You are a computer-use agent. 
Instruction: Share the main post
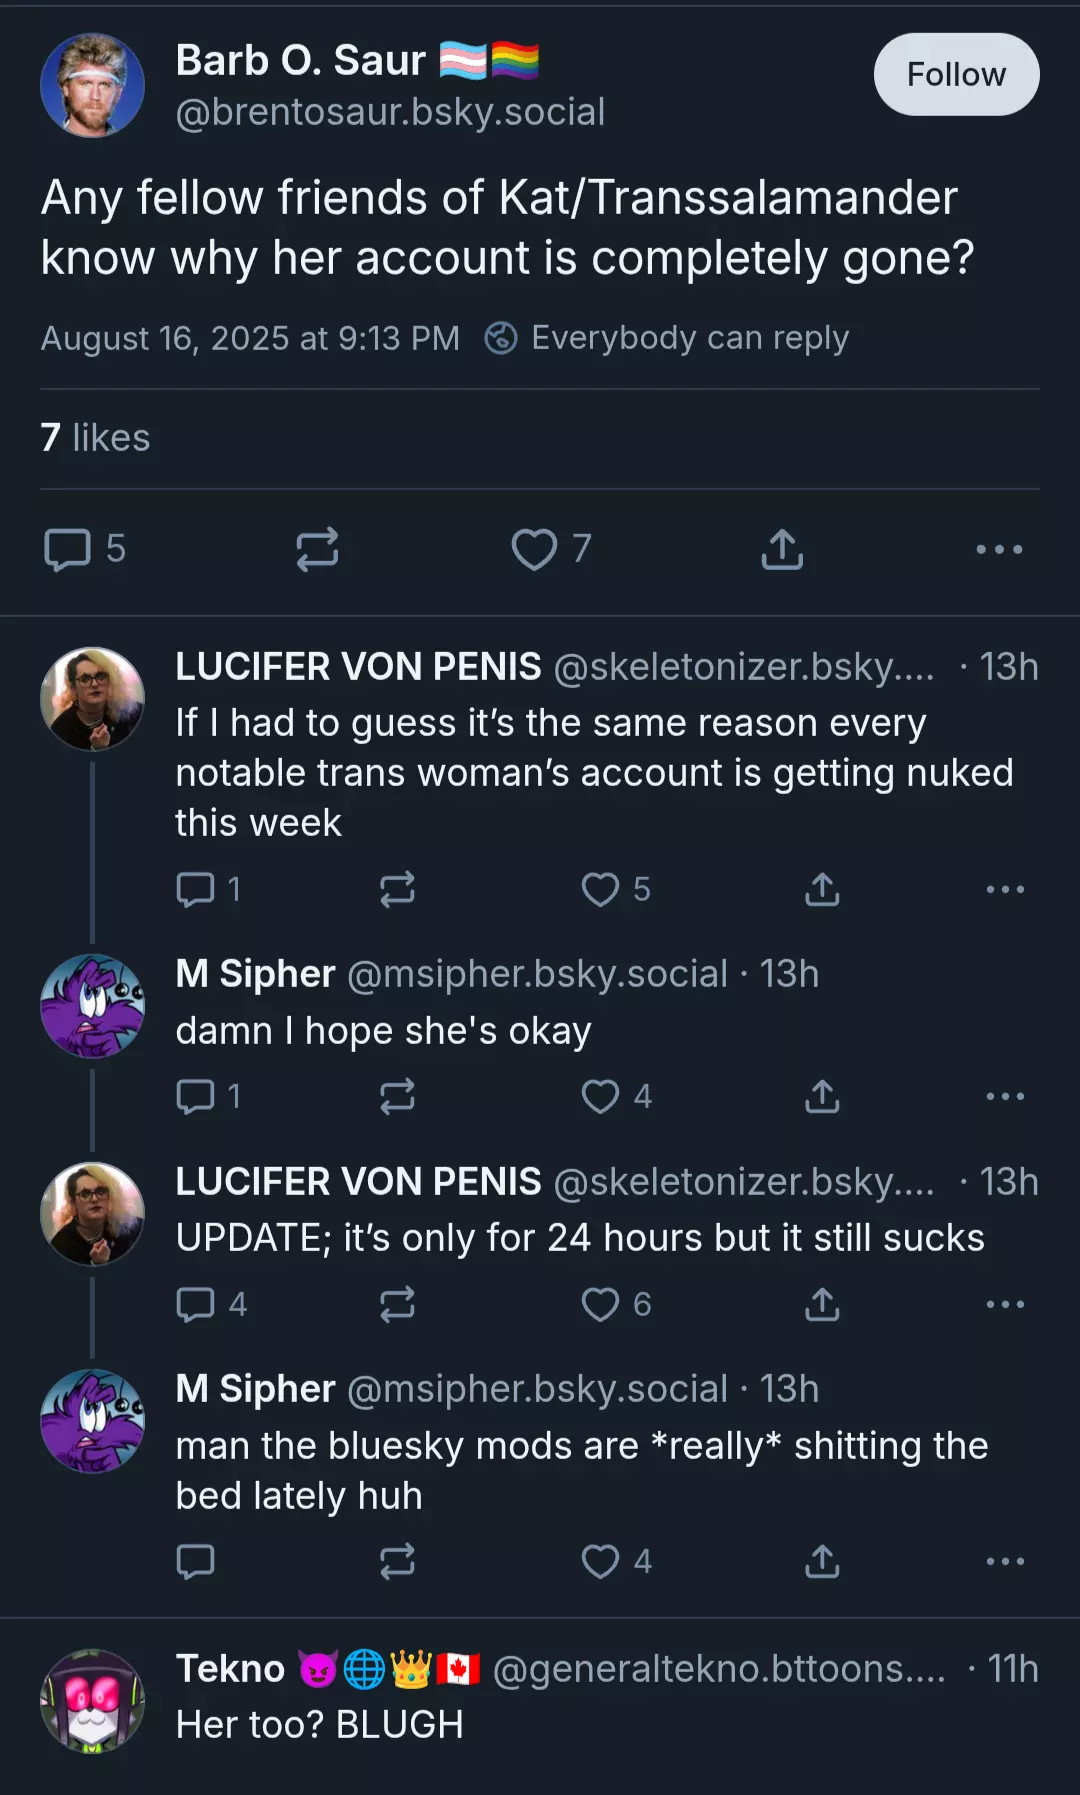782,549
